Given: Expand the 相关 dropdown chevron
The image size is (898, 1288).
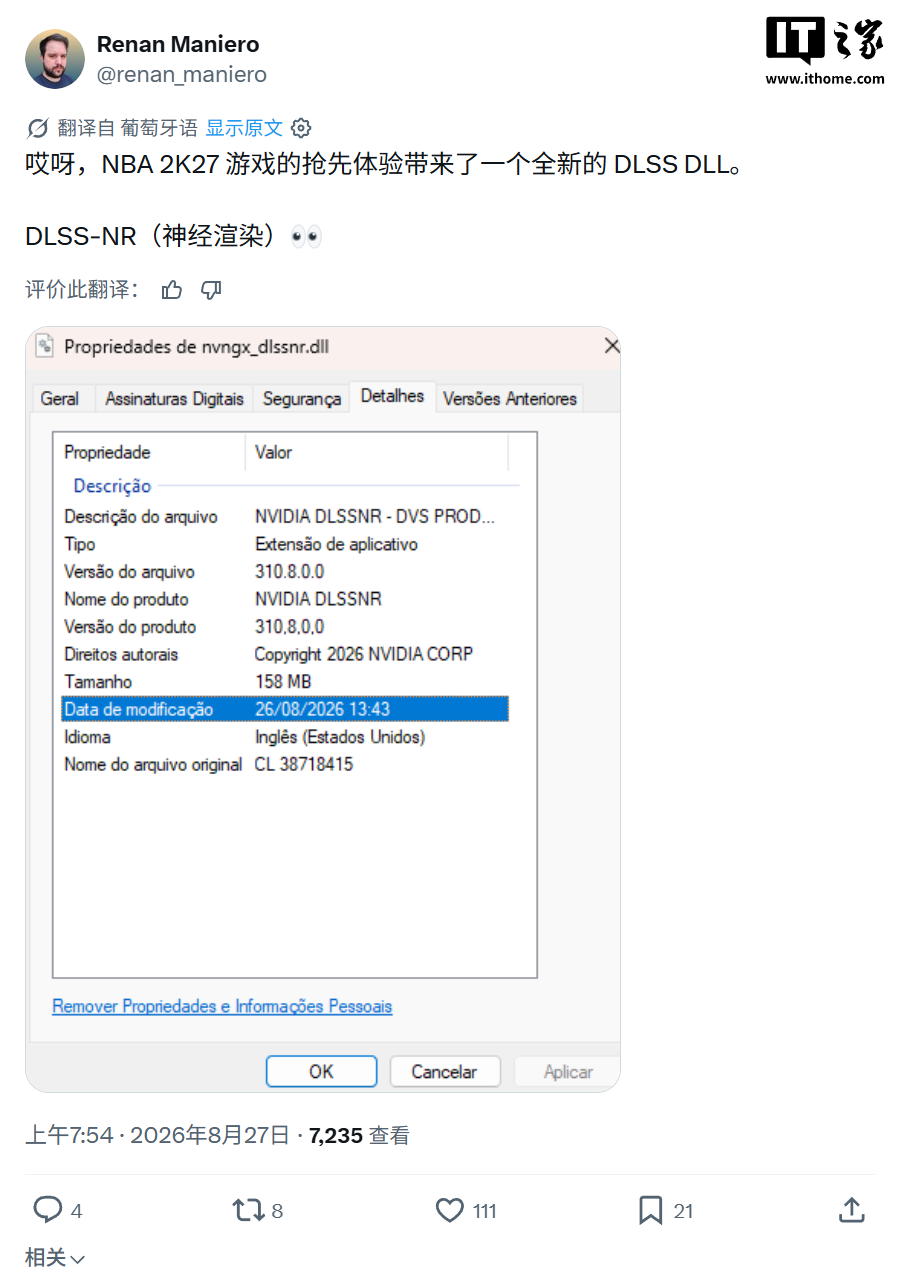Looking at the screenshot, I should point(78,1259).
